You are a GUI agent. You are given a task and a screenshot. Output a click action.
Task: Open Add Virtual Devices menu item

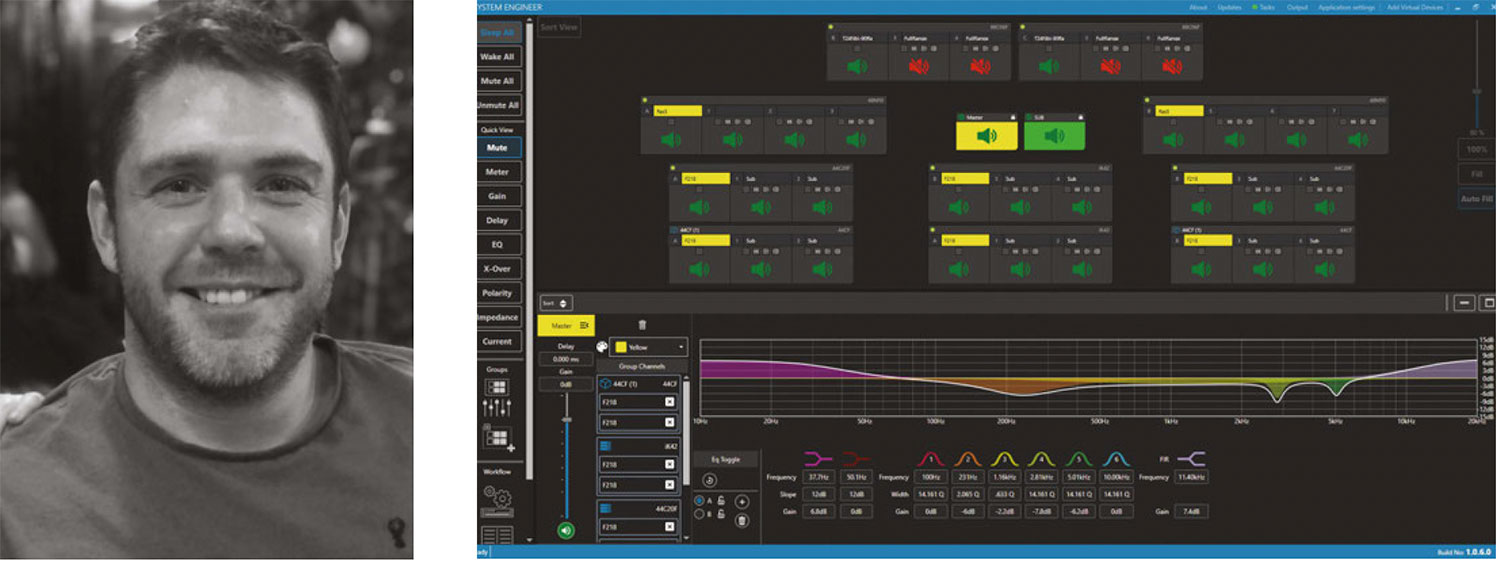click(x=1414, y=7)
